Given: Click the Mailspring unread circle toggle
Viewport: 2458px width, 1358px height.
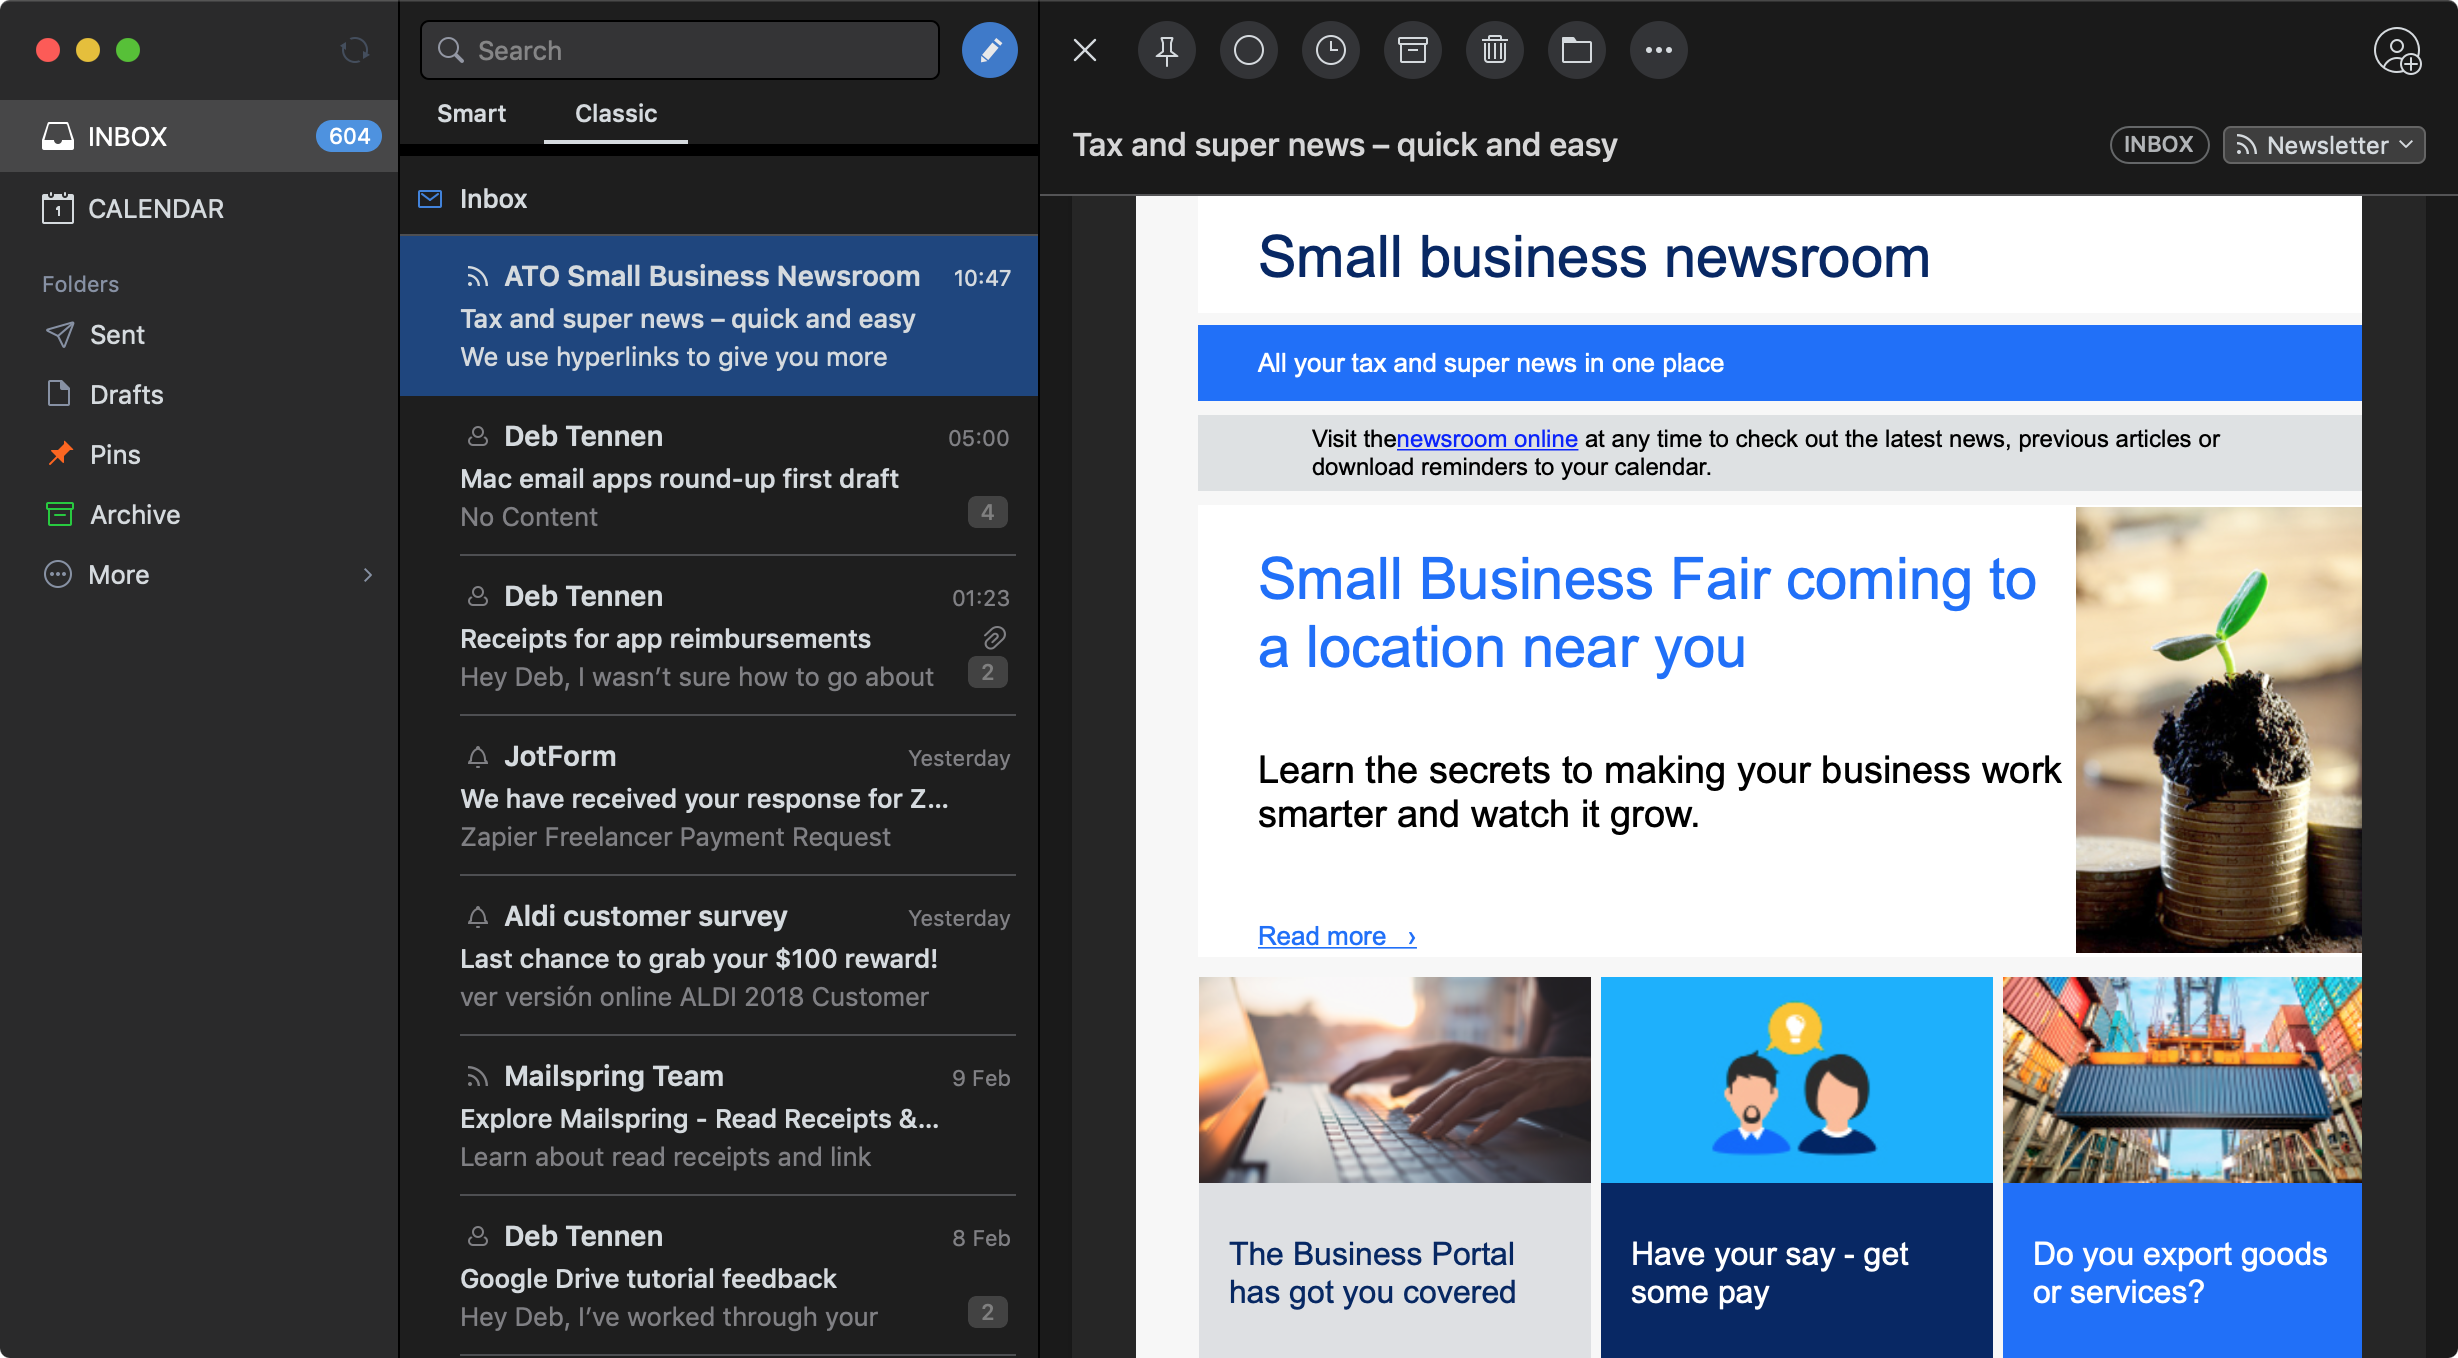Looking at the screenshot, I should click(x=1249, y=50).
